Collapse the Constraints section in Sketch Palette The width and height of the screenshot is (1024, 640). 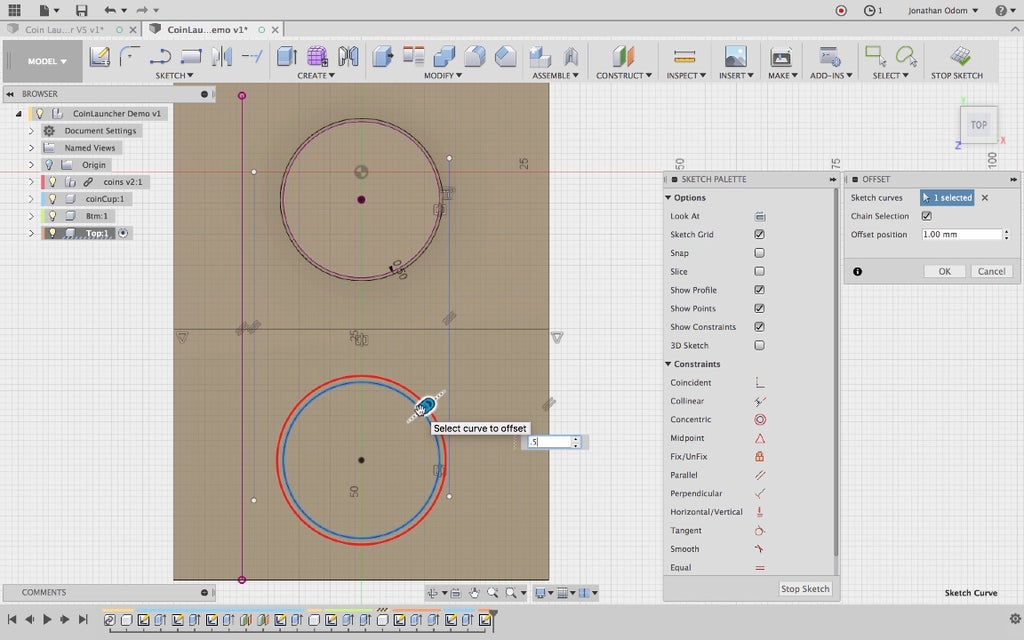[668, 364]
